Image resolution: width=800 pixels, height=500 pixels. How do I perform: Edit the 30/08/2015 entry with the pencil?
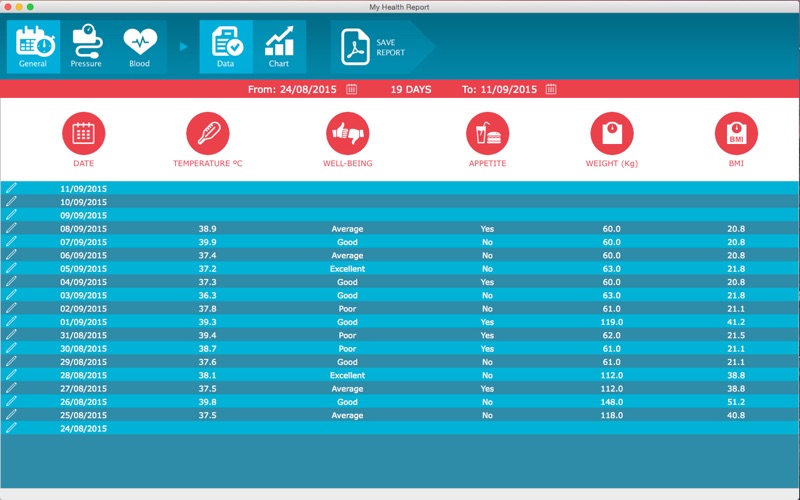click(11, 347)
